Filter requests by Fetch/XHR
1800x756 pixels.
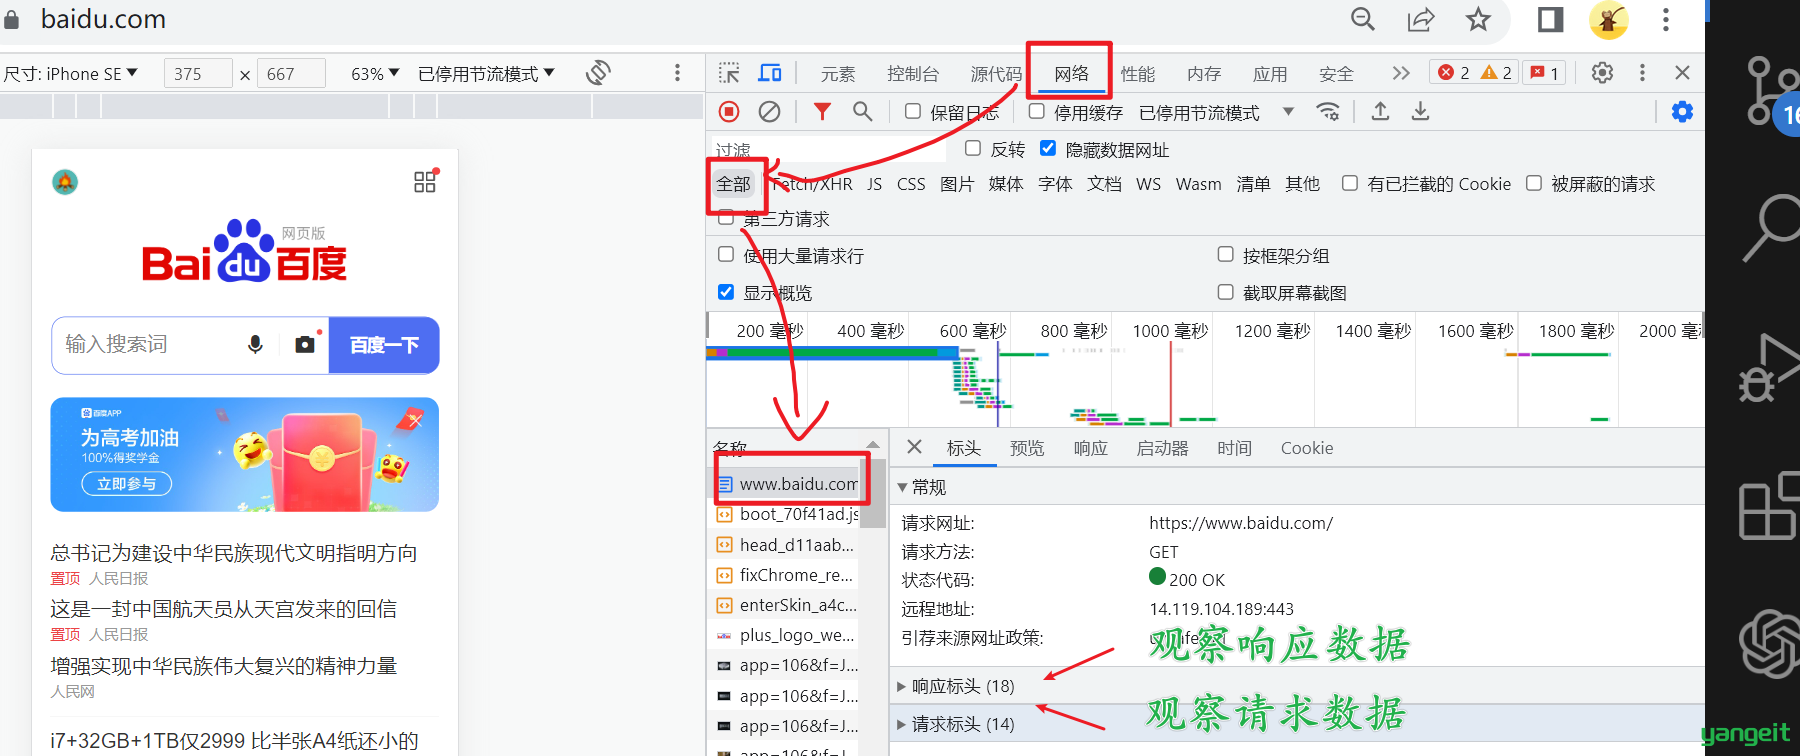(x=813, y=184)
